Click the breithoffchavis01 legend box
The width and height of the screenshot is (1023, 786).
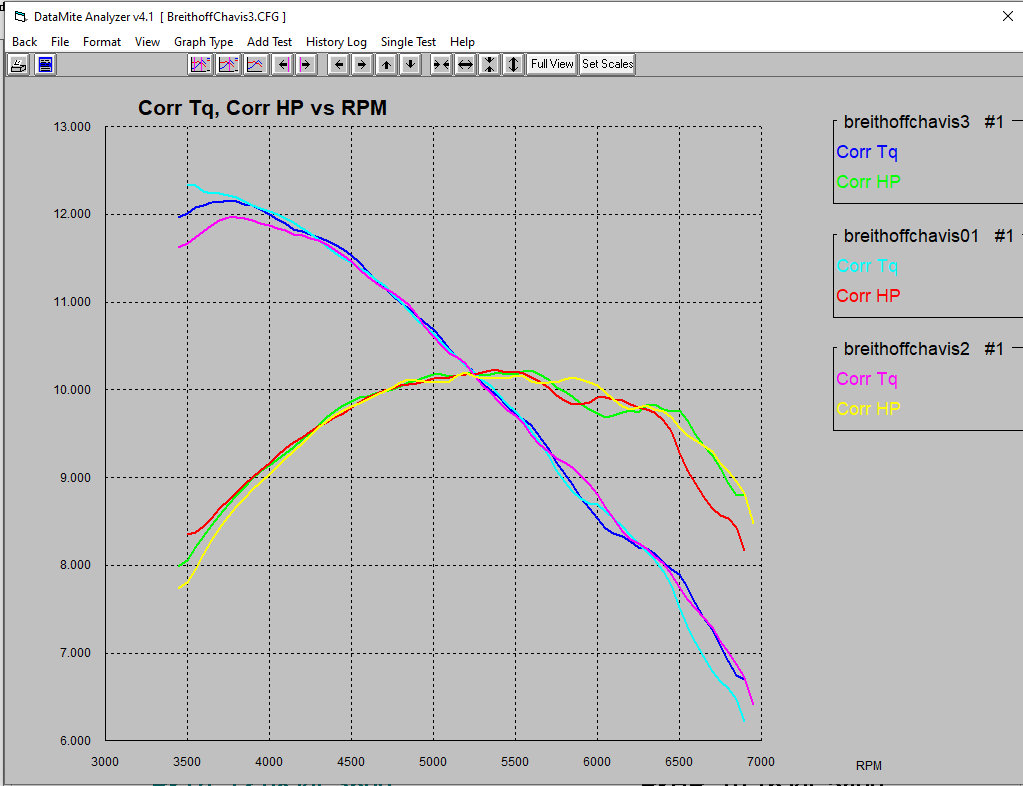[927, 266]
